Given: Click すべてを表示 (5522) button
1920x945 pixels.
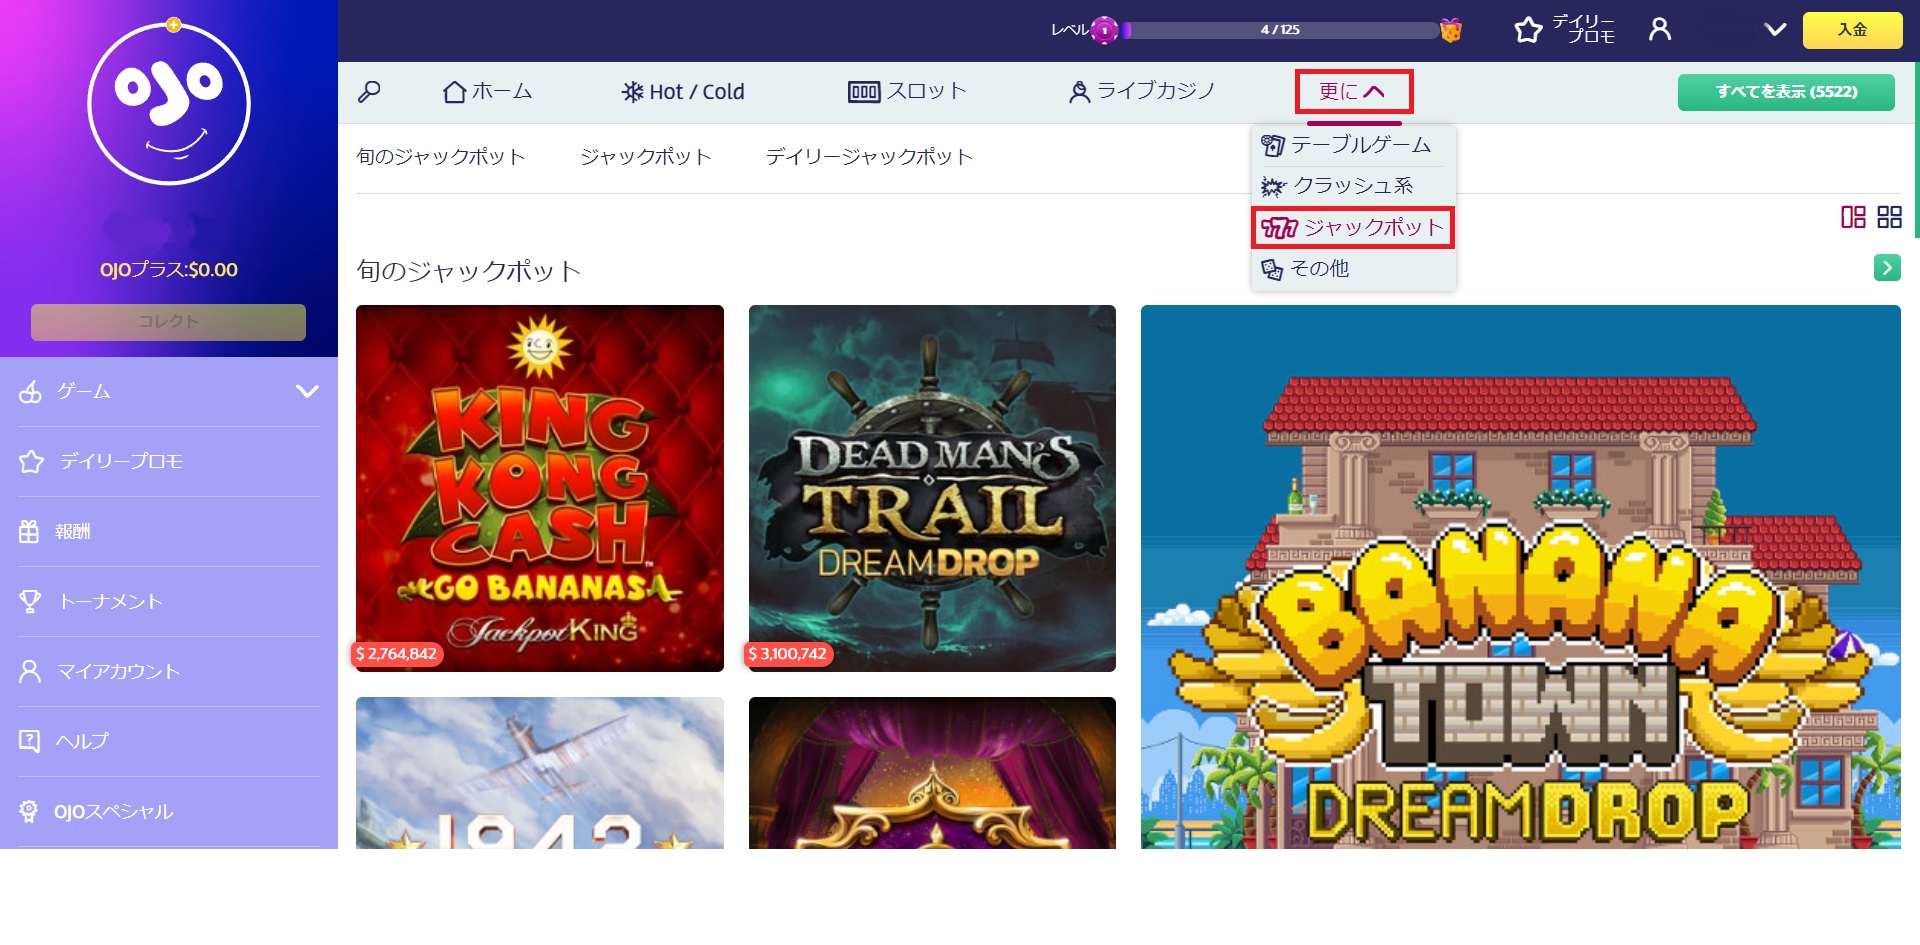Looking at the screenshot, I should click(1786, 92).
